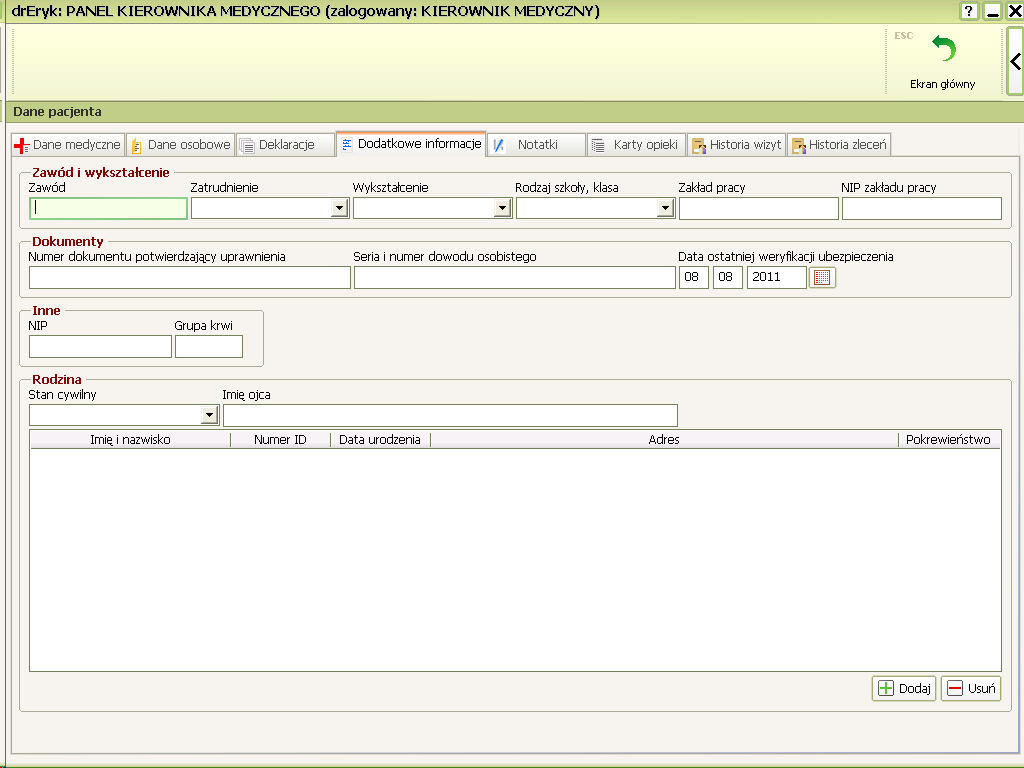
Task: Expand the Zatrudnienie dropdown
Action: click(x=339, y=208)
